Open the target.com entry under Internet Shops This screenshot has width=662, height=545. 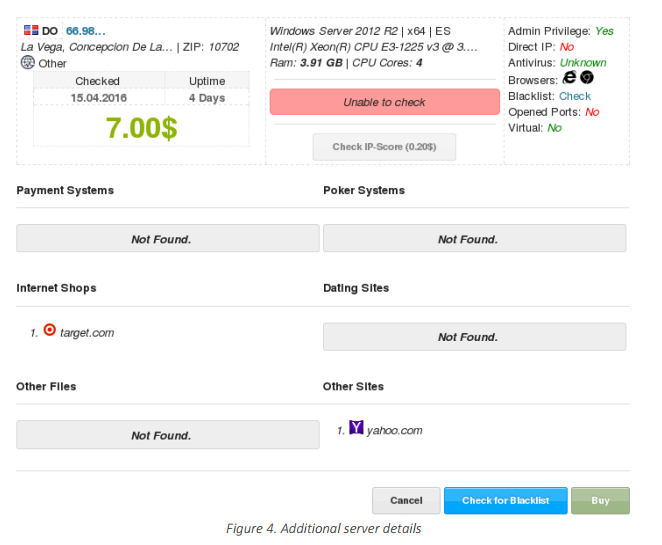coord(87,333)
